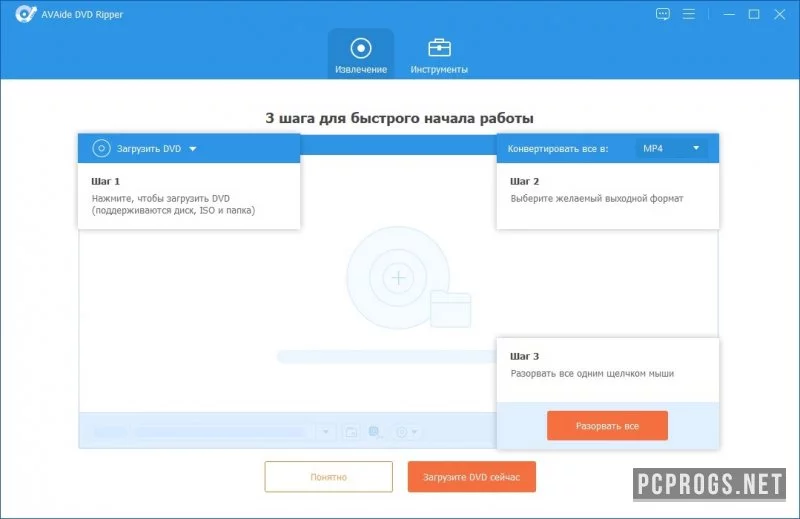The height and width of the screenshot is (519, 800).
Task: Click the 'Шаг 2' heading
Action: 524,181
